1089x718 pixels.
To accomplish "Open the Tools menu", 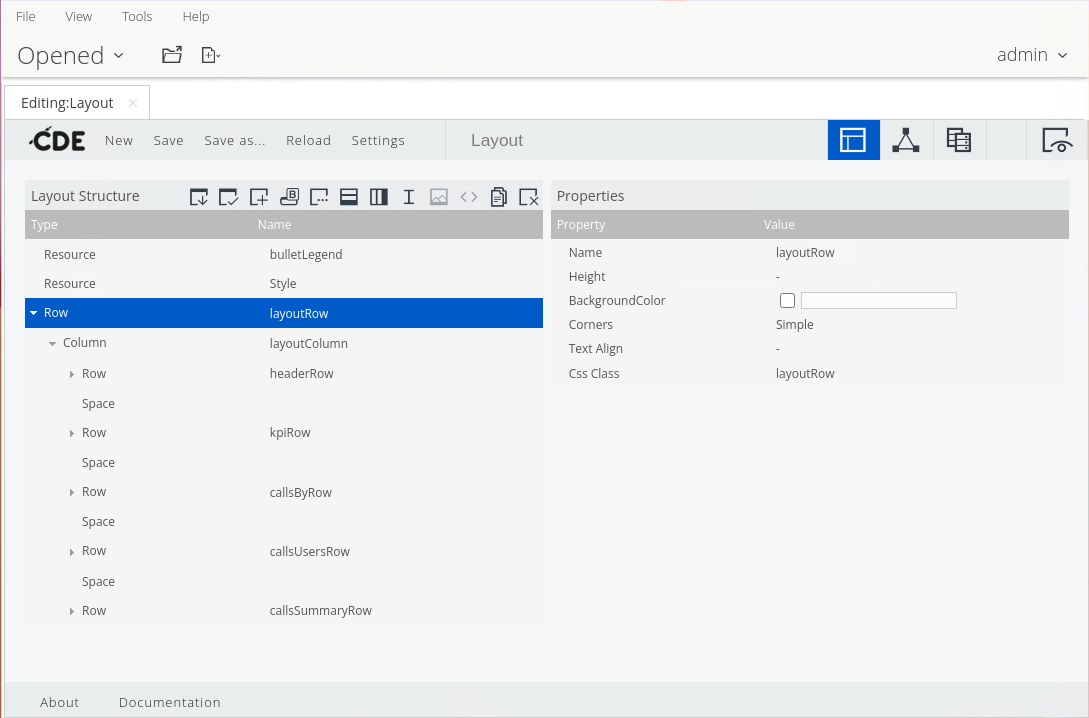I will [x=137, y=17].
